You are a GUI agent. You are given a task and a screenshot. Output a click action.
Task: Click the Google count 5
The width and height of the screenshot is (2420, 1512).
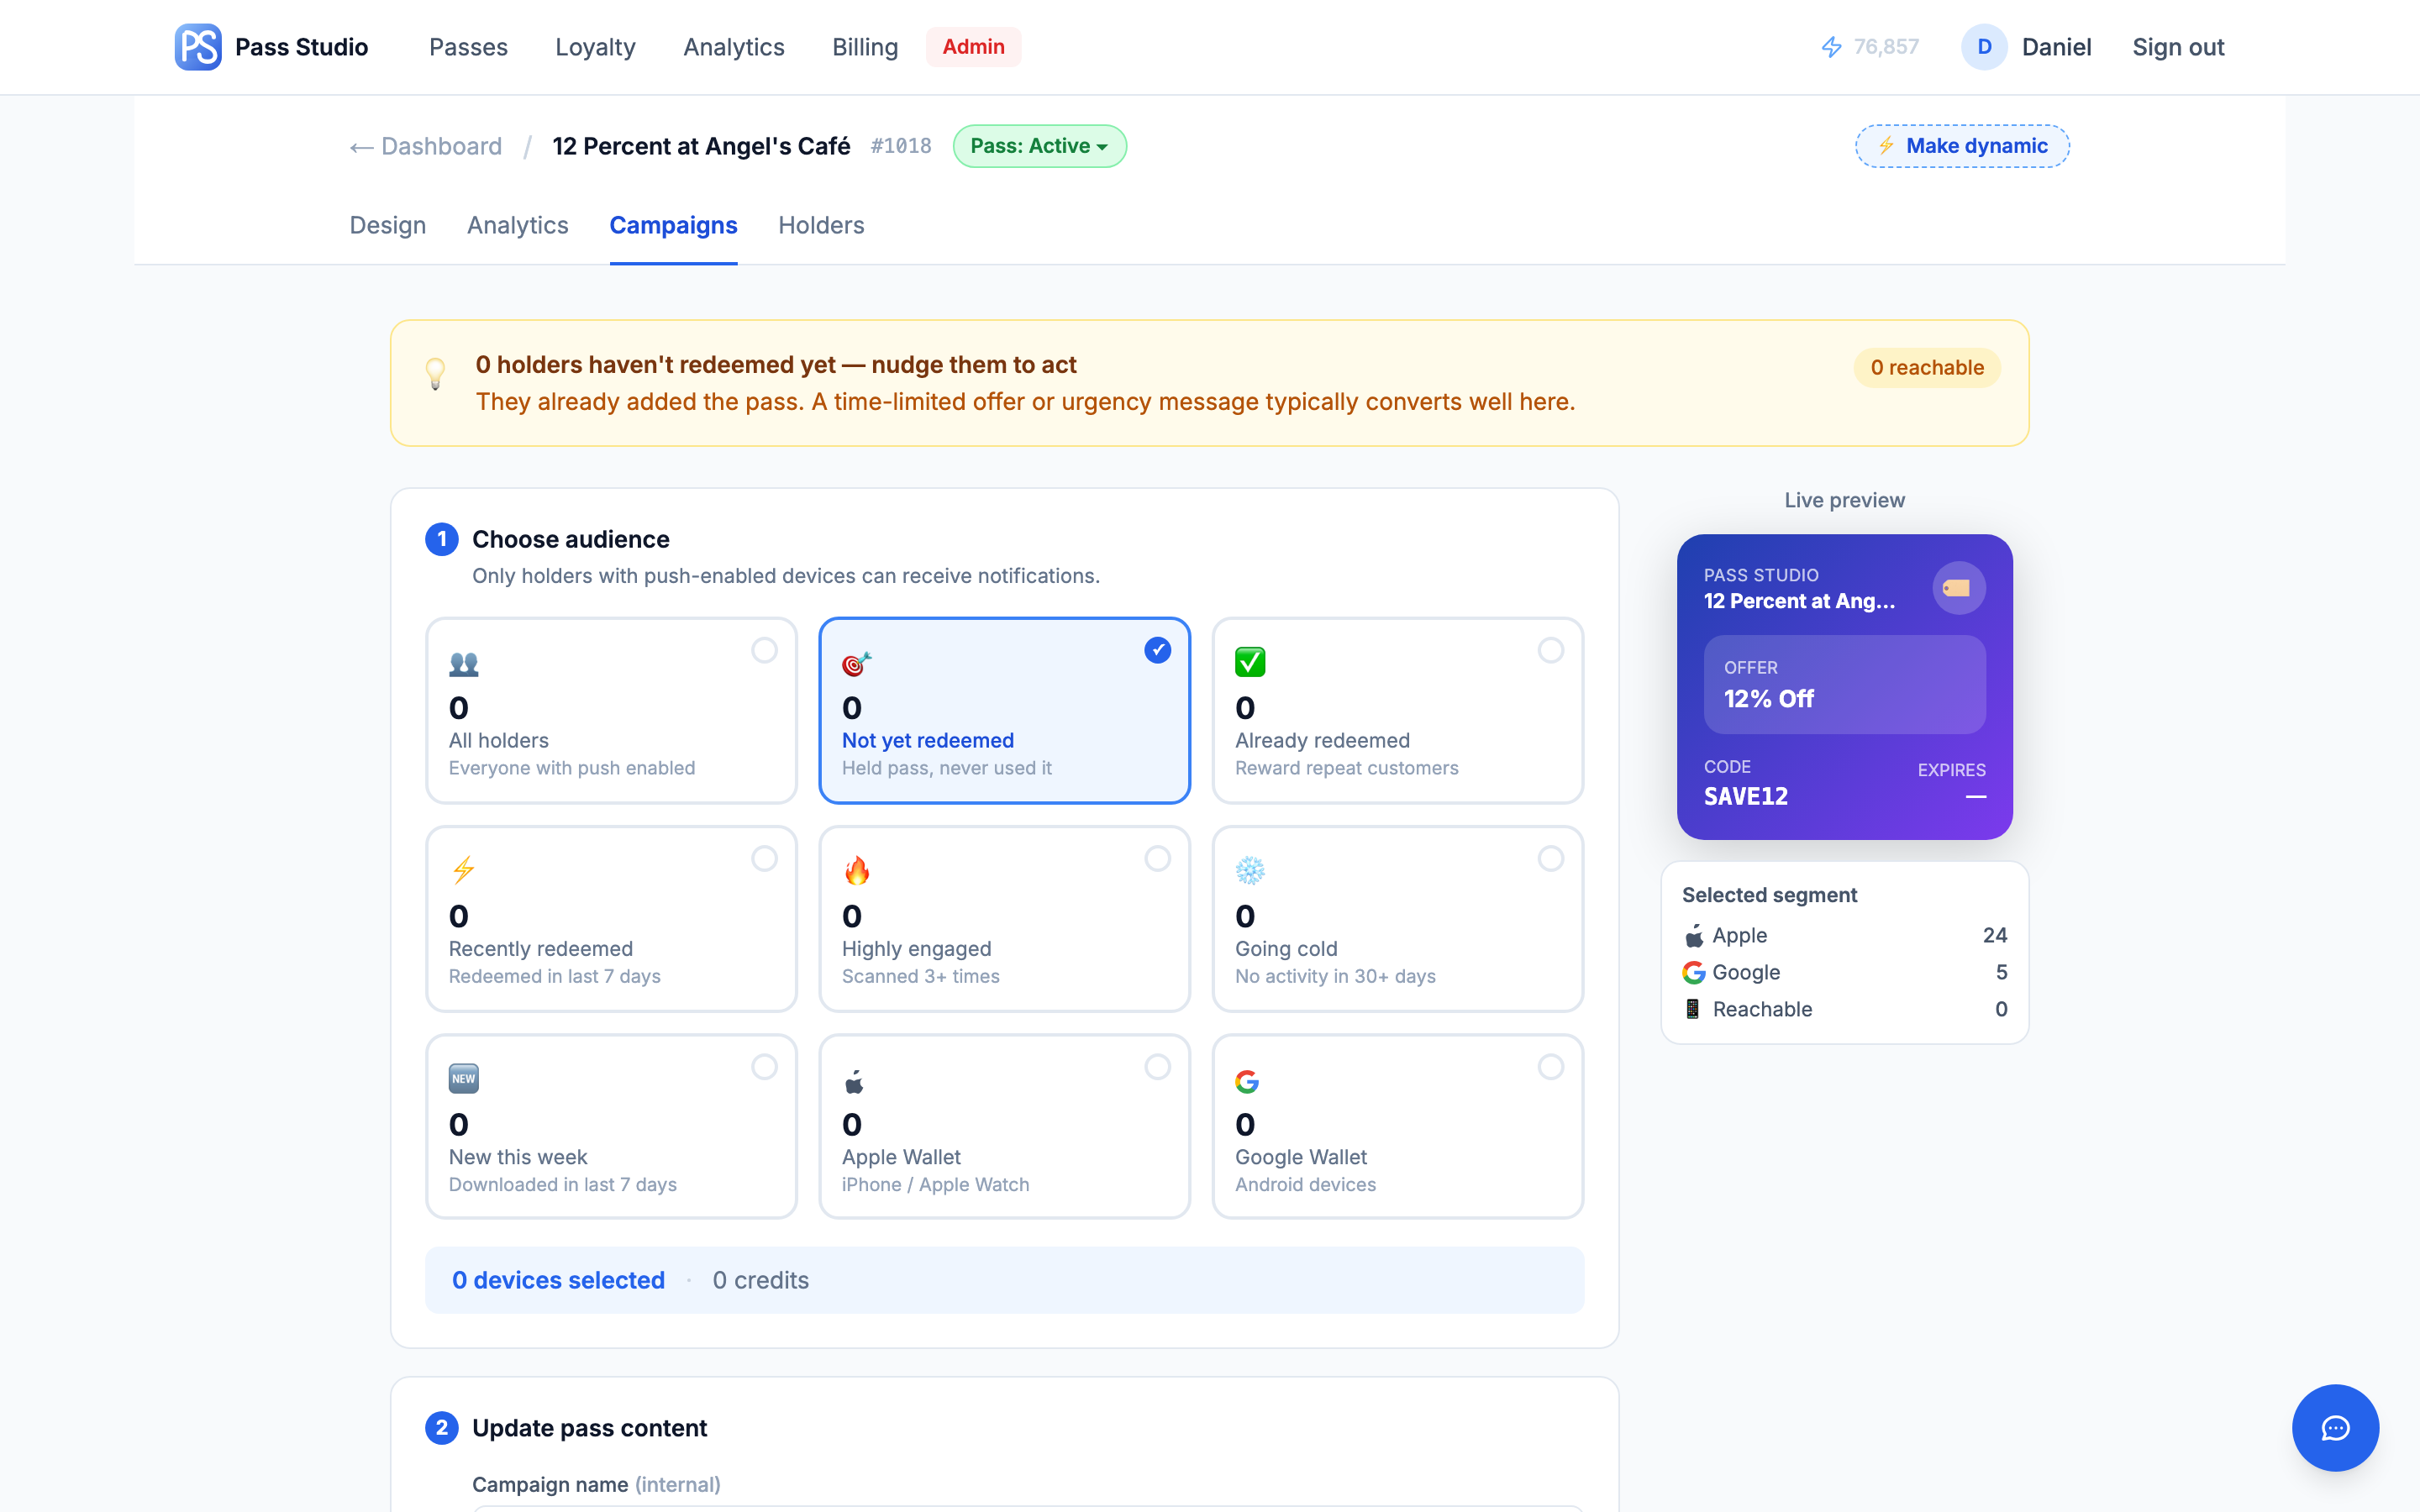[x=2001, y=972]
